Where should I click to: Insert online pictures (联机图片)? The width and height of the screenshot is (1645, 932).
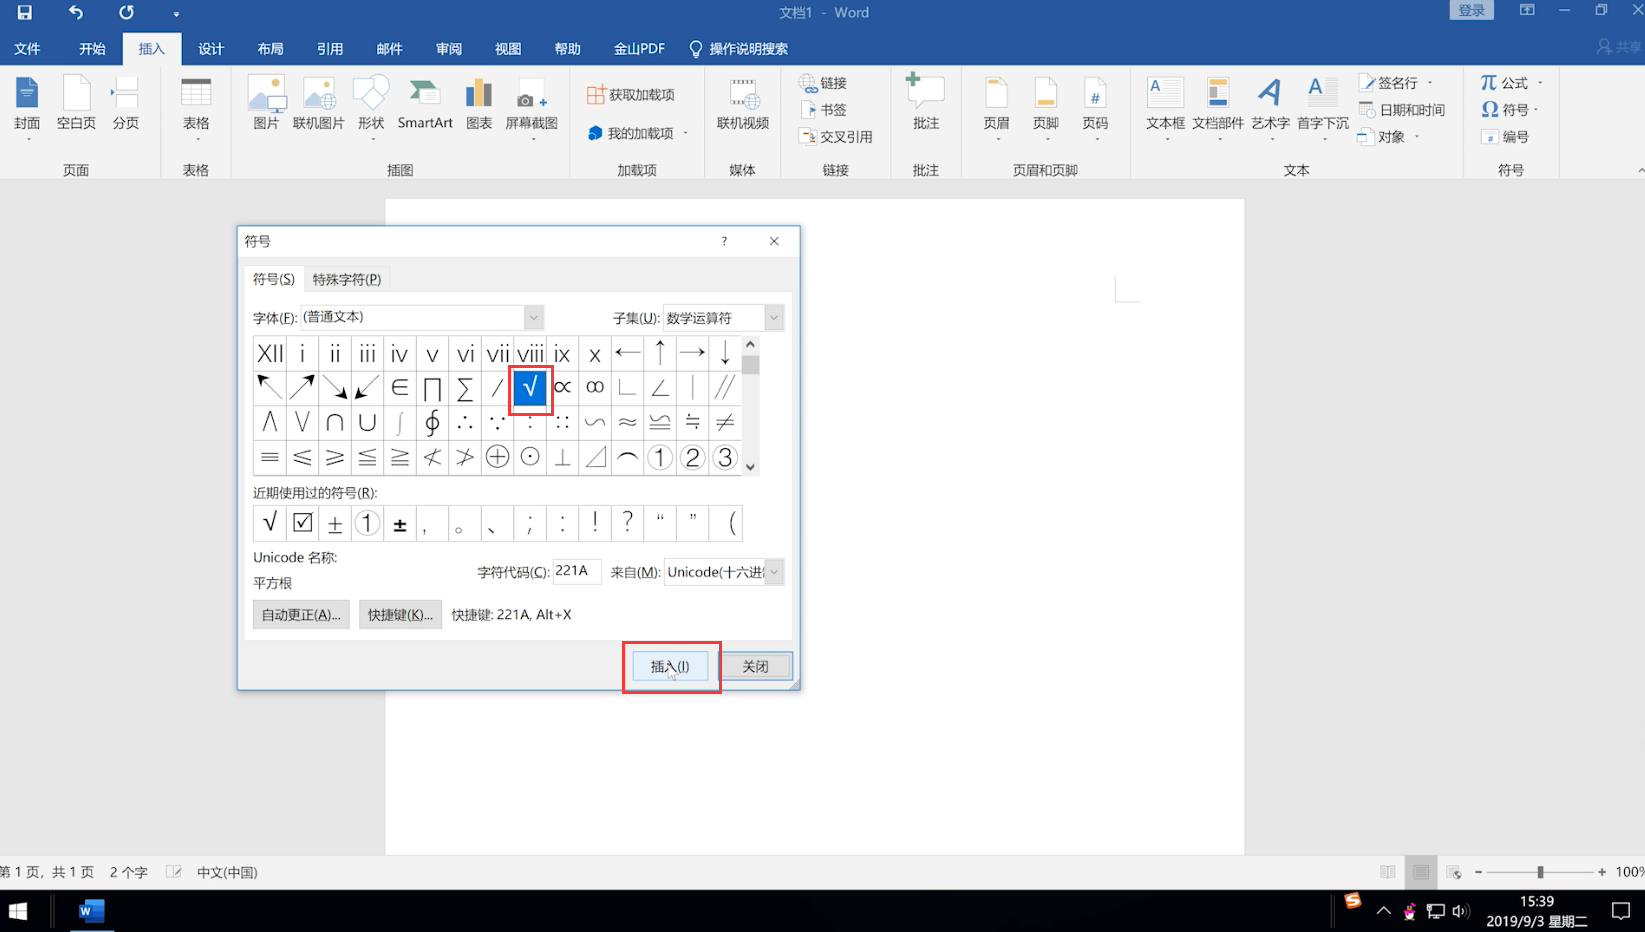click(x=319, y=105)
